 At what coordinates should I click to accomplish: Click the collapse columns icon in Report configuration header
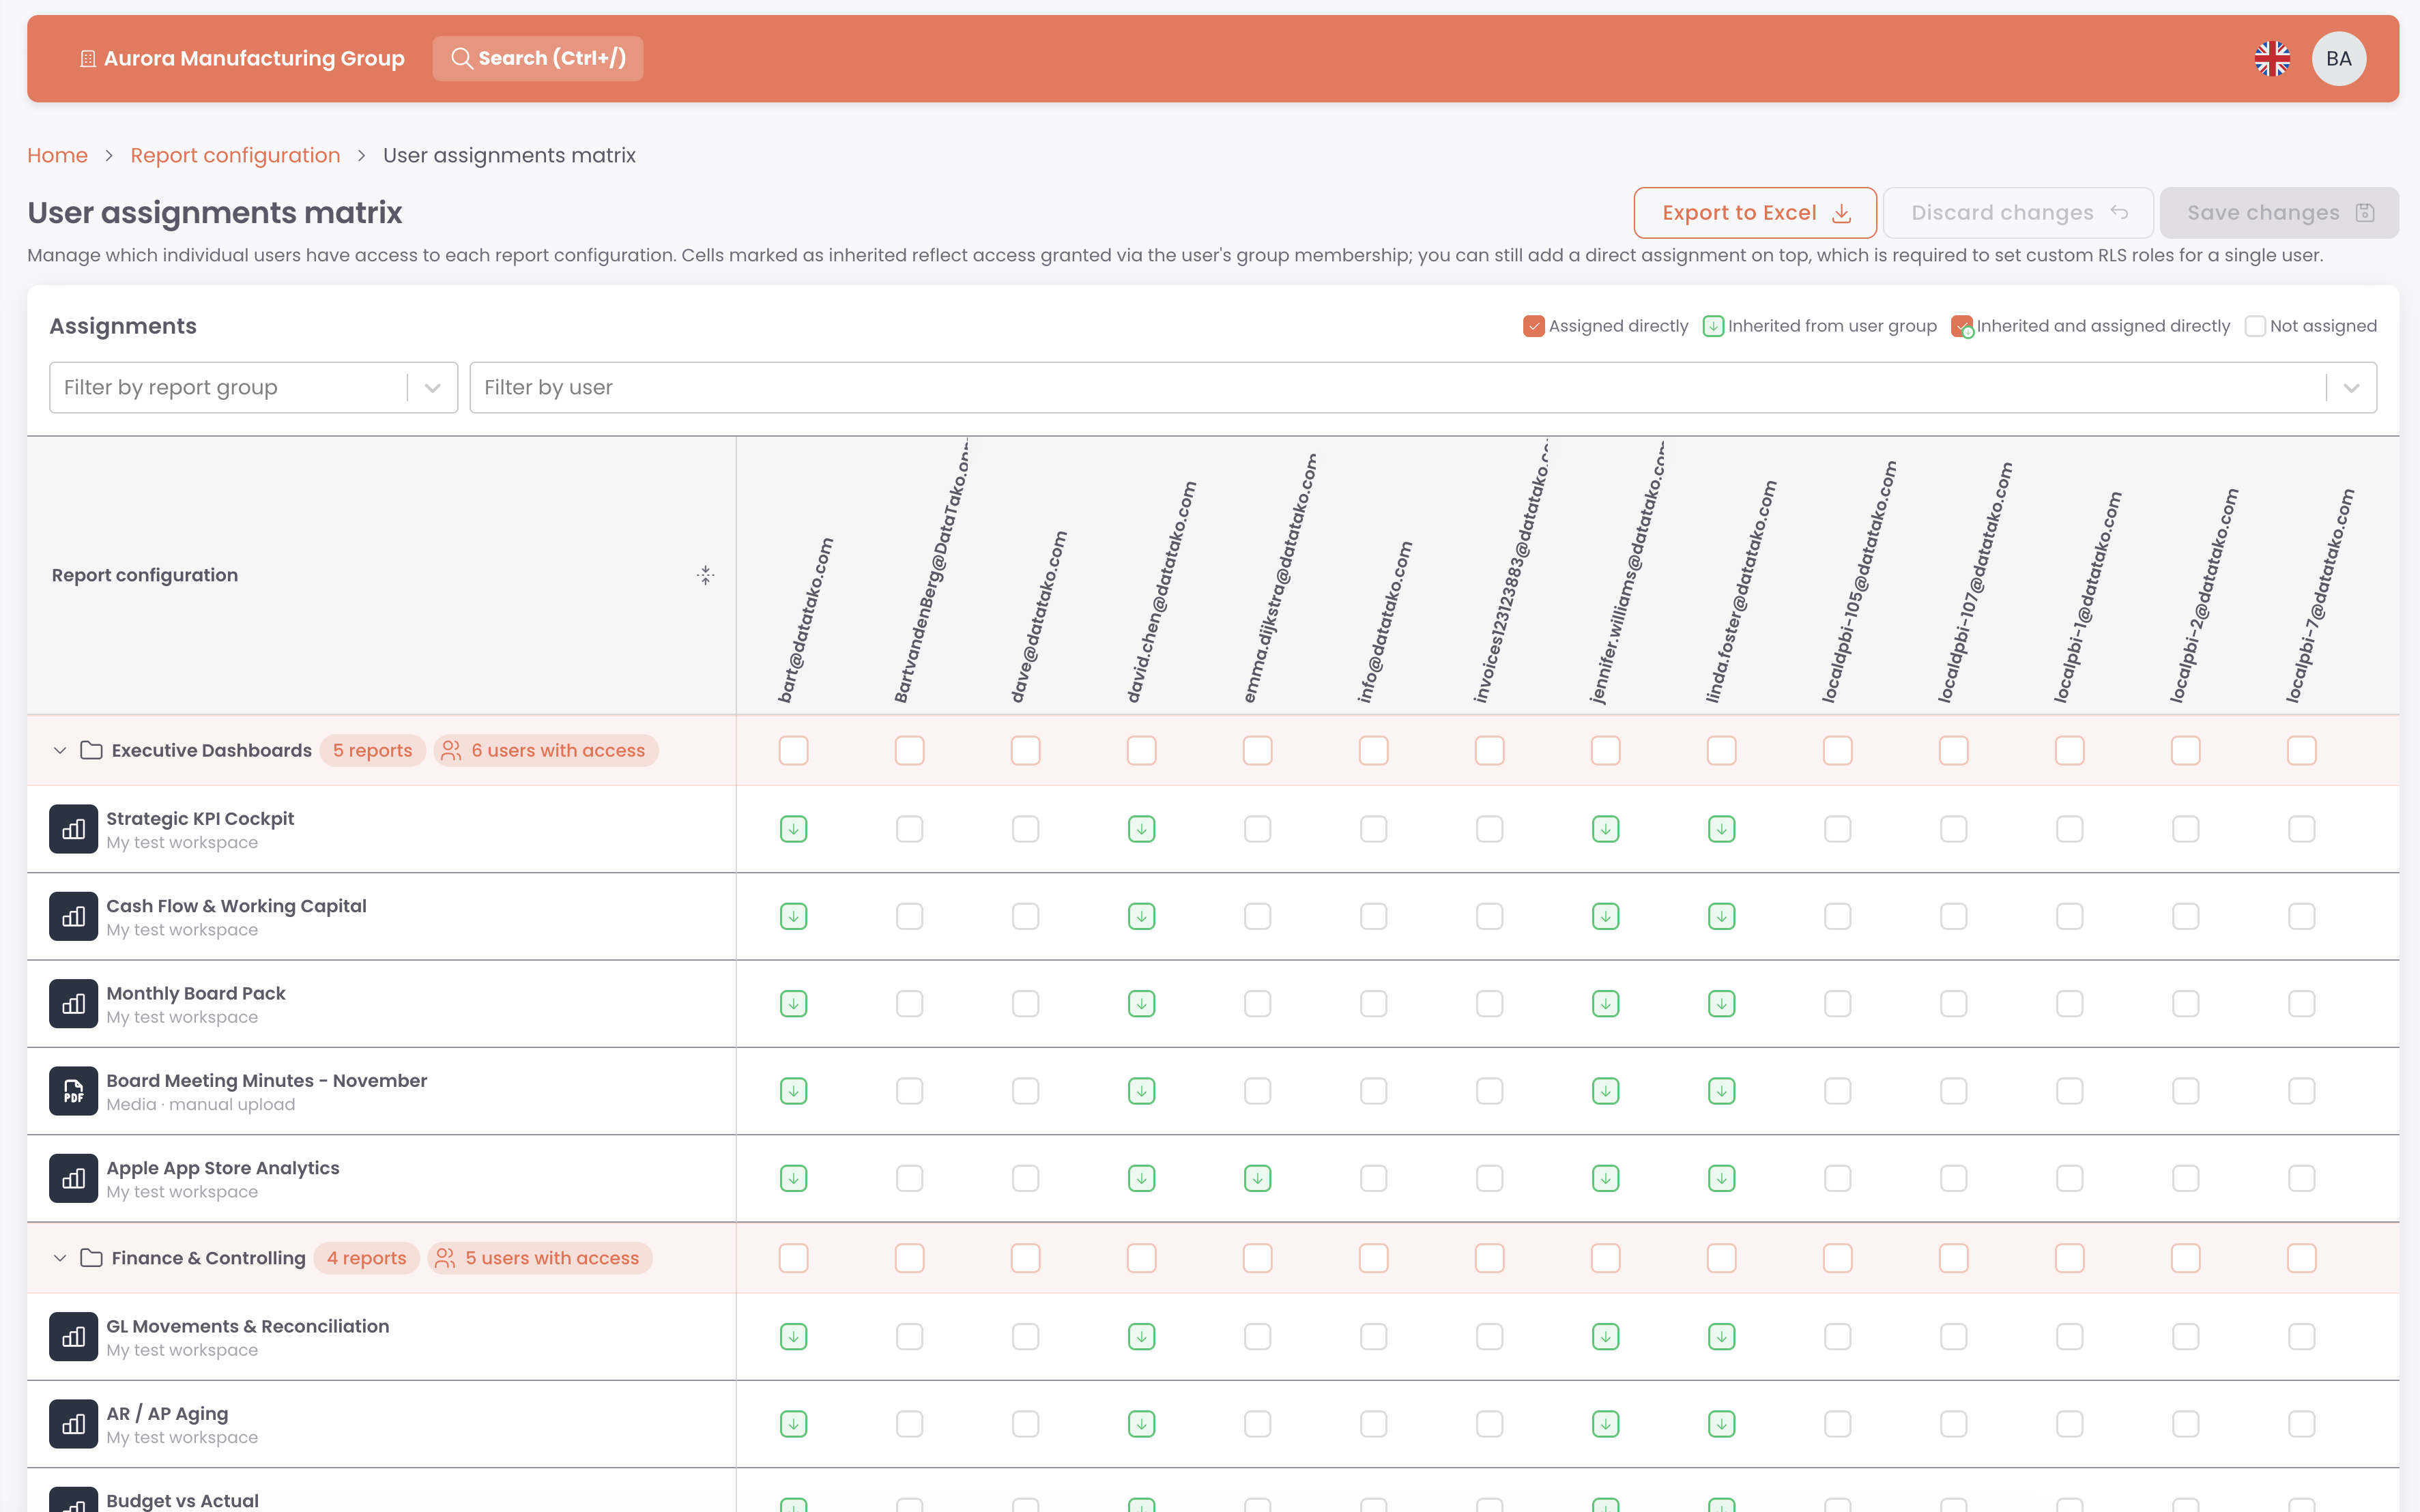[x=705, y=575]
